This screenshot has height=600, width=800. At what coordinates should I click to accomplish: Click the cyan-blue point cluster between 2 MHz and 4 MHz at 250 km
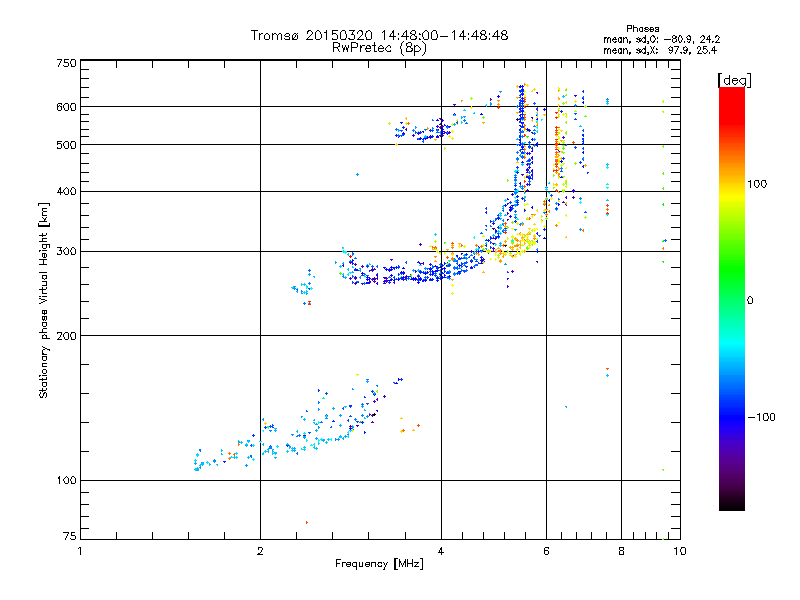(304, 288)
